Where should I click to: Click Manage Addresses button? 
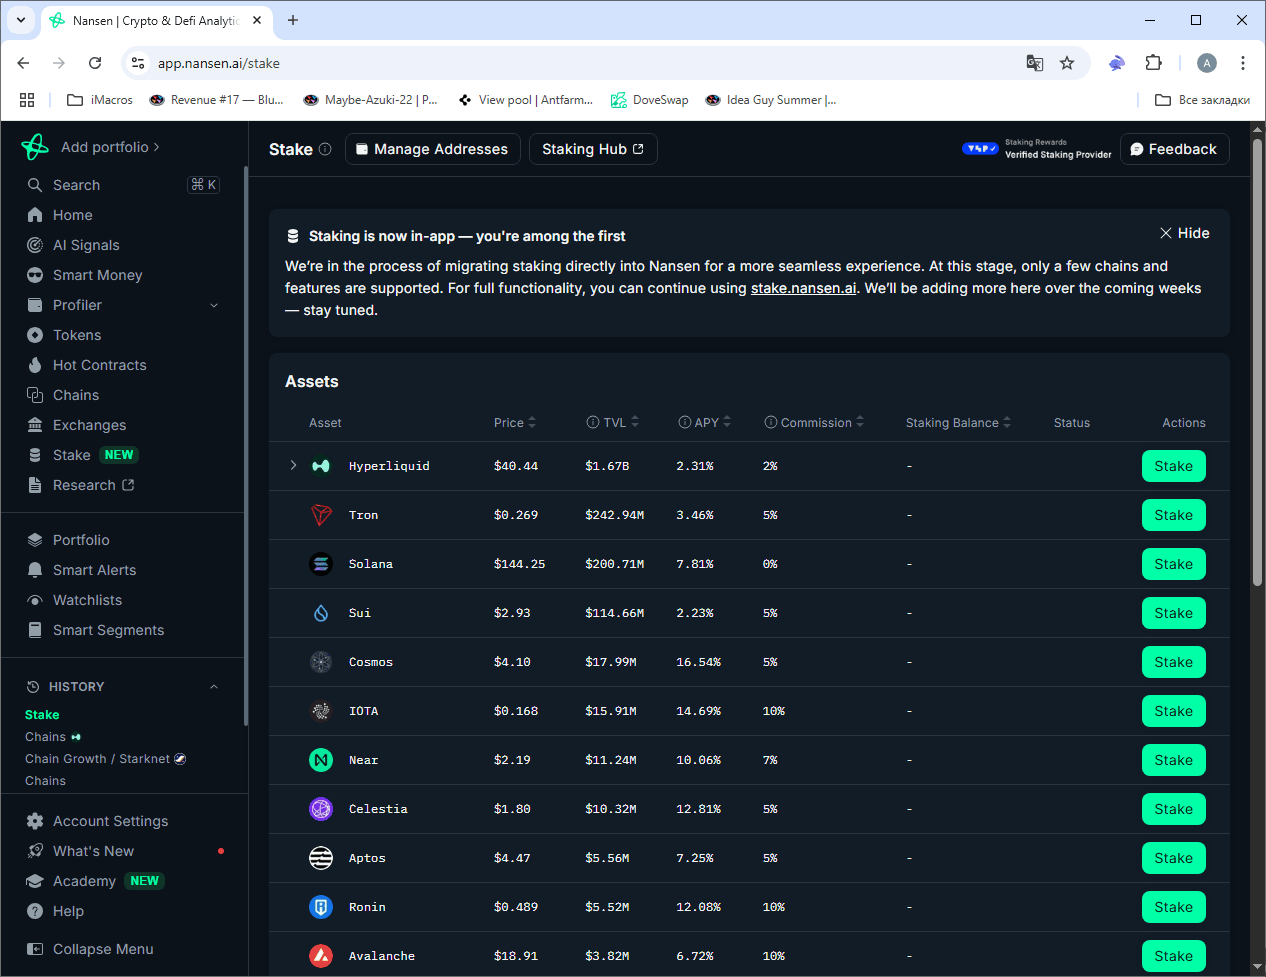click(x=433, y=149)
